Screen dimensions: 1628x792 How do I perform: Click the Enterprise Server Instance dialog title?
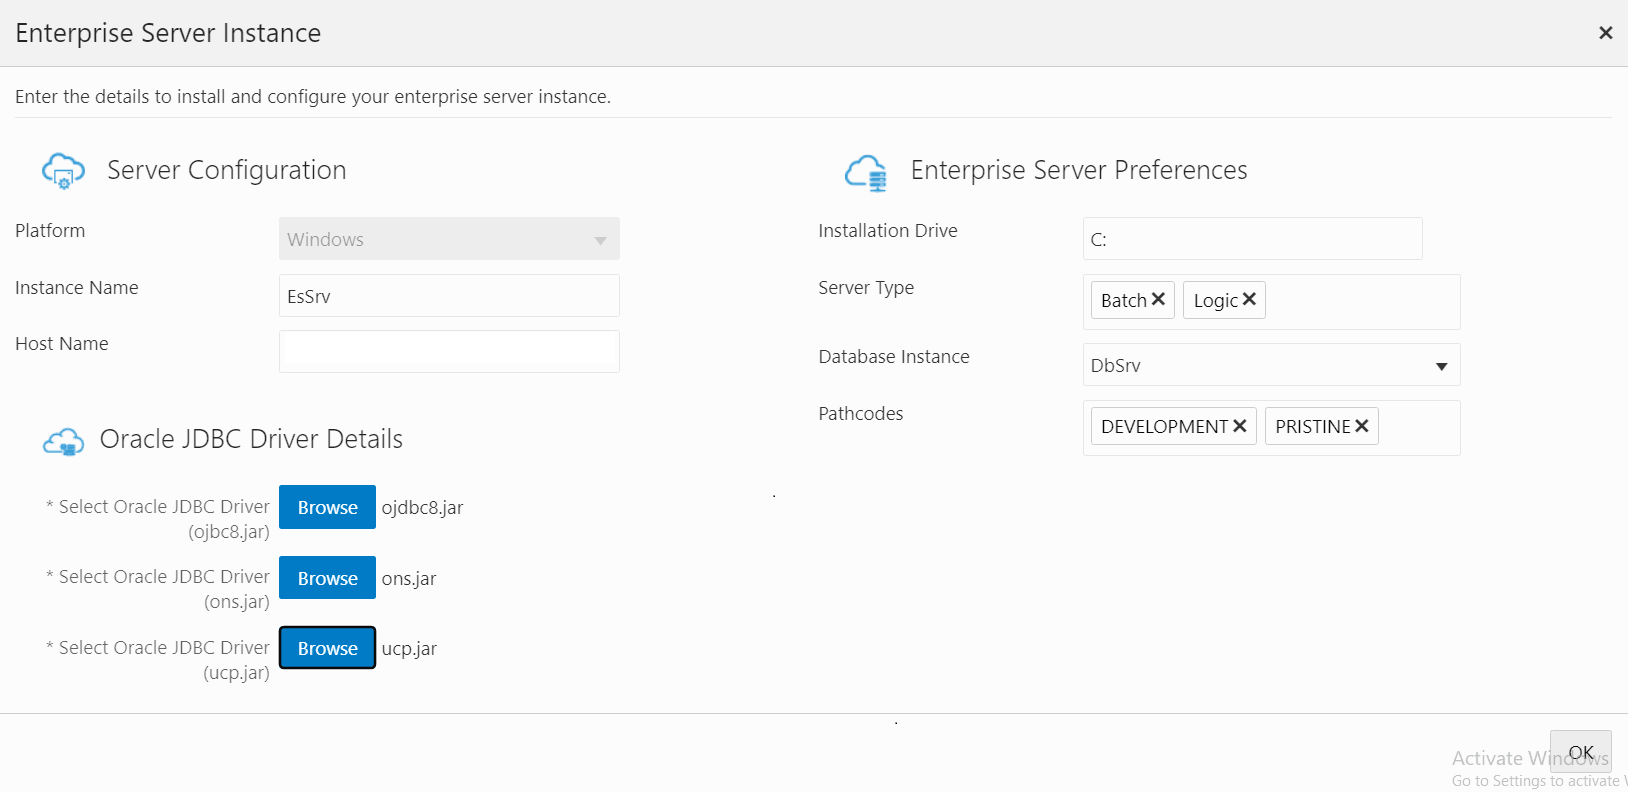168,33
